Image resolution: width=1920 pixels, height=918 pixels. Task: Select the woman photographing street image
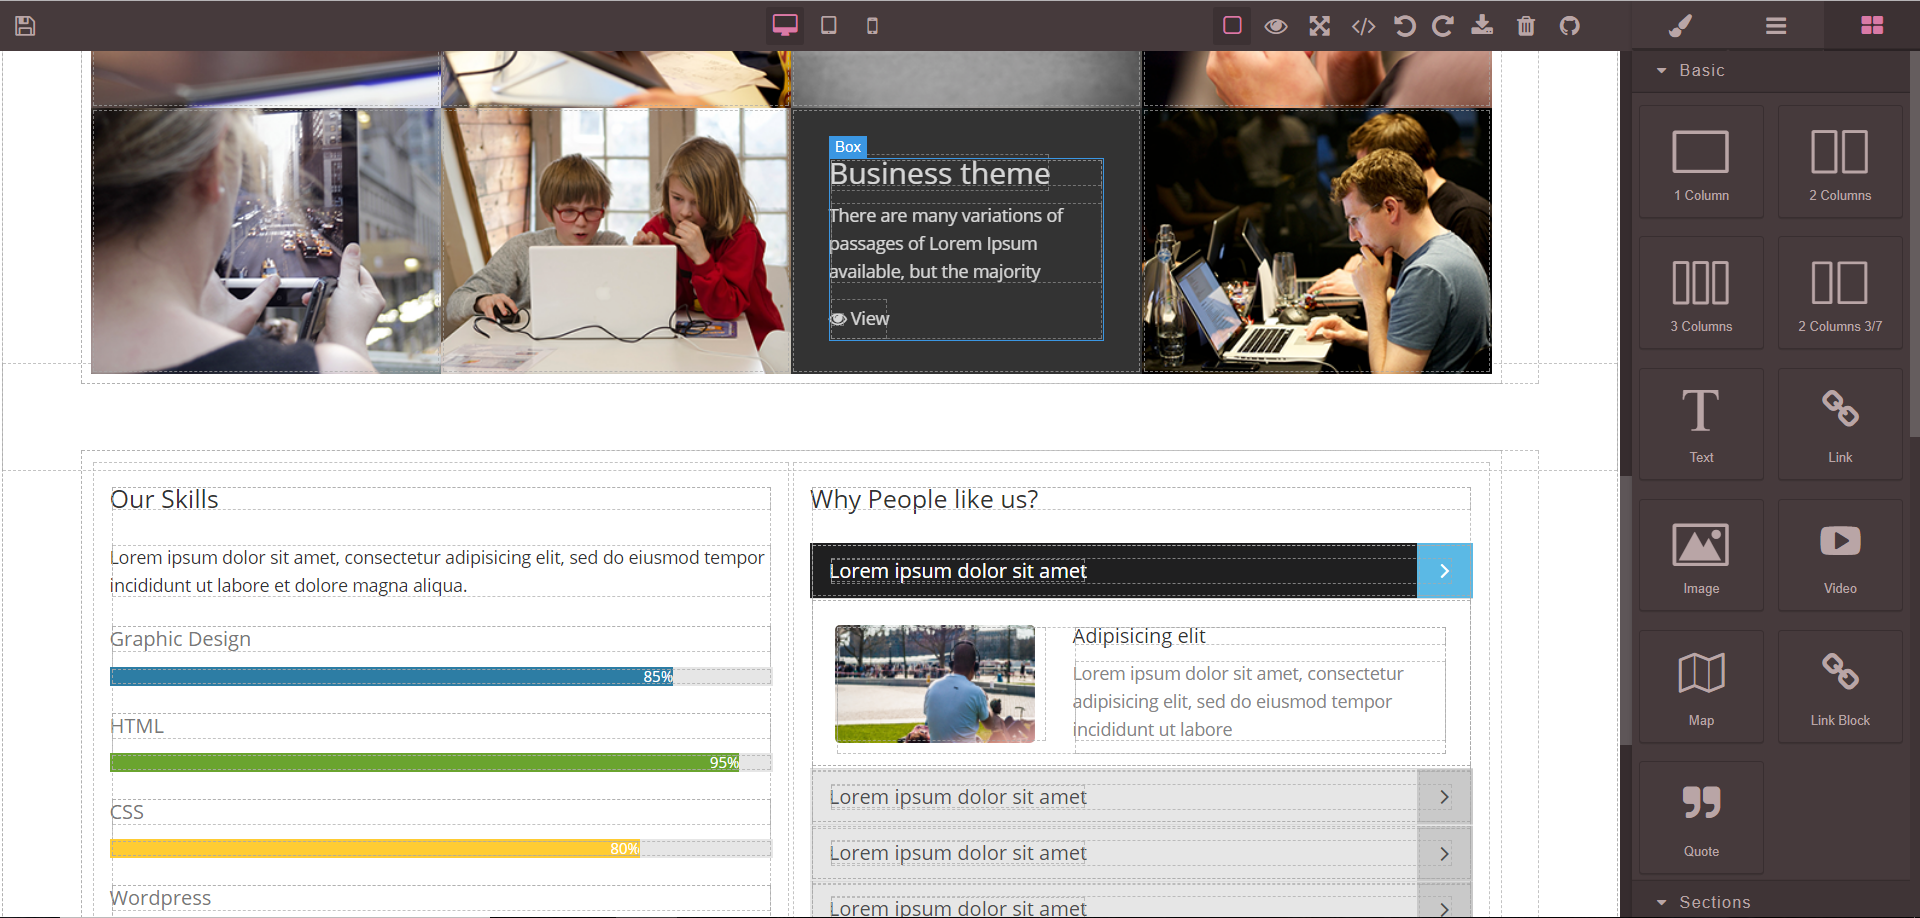pos(266,241)
